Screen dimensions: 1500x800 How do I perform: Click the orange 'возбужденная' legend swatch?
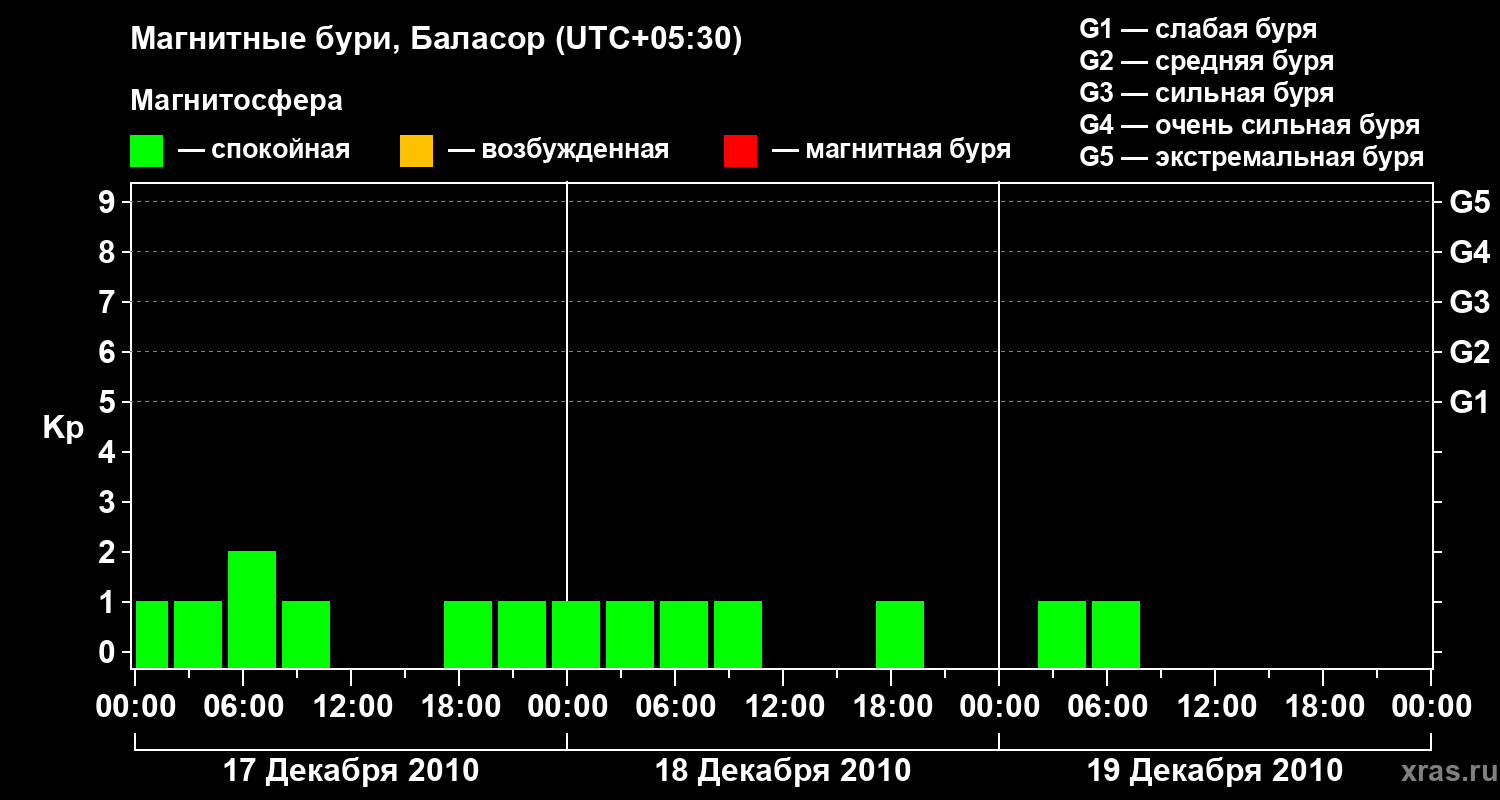pos(416,151)
